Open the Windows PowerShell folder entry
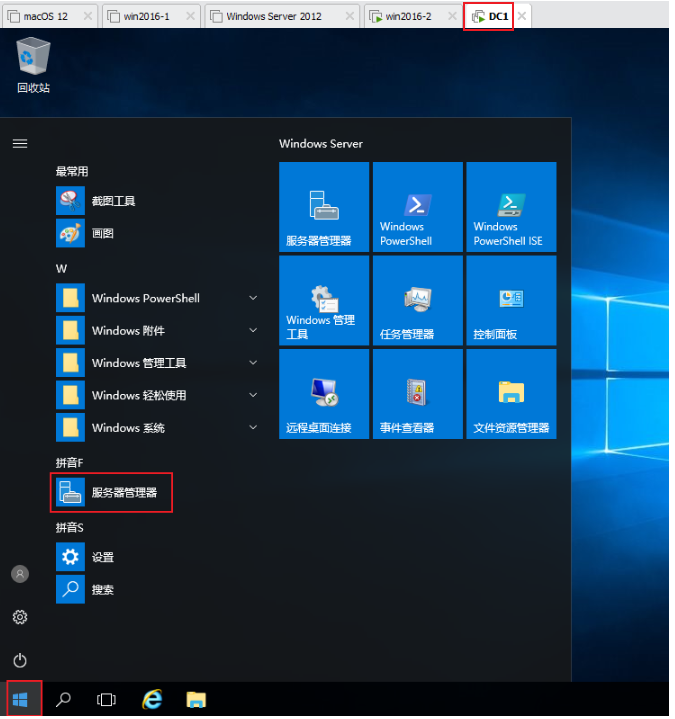675x719 pixels. pos(158,300)
